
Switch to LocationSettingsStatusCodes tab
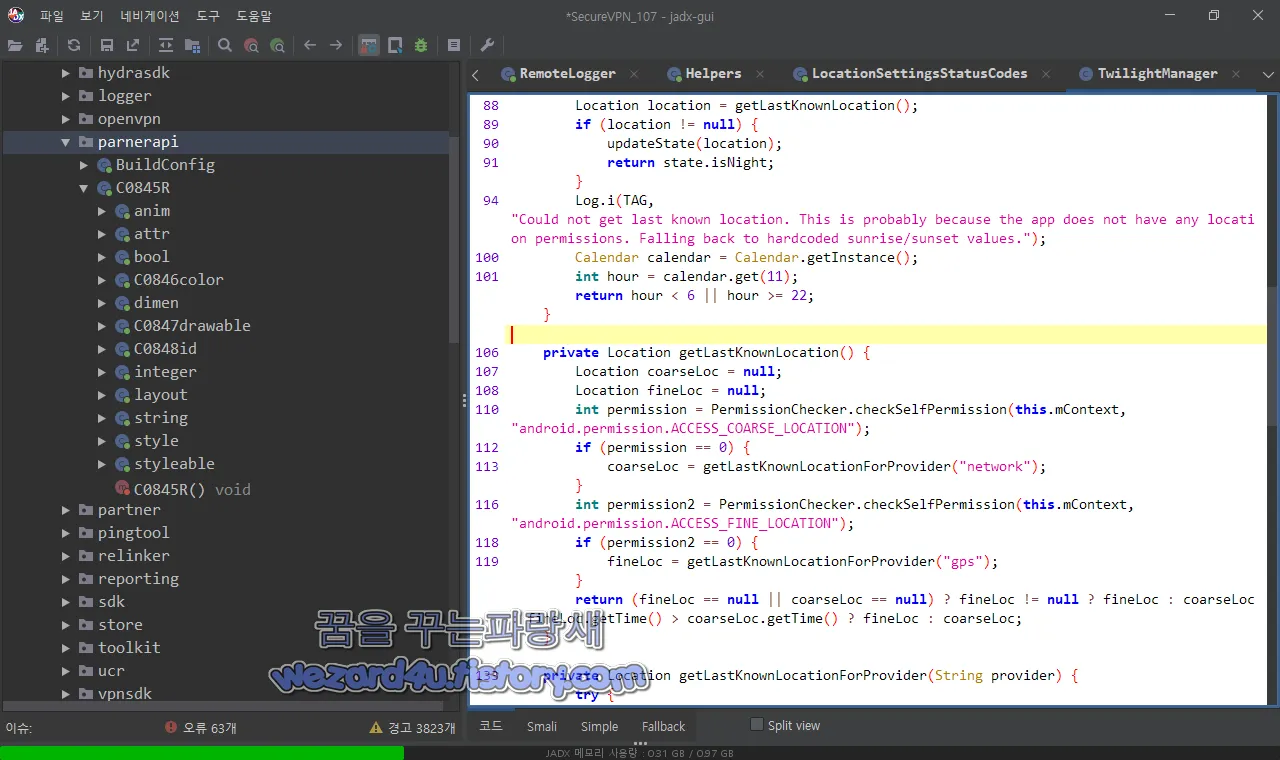pyautogui.click(x=919, y=73)
